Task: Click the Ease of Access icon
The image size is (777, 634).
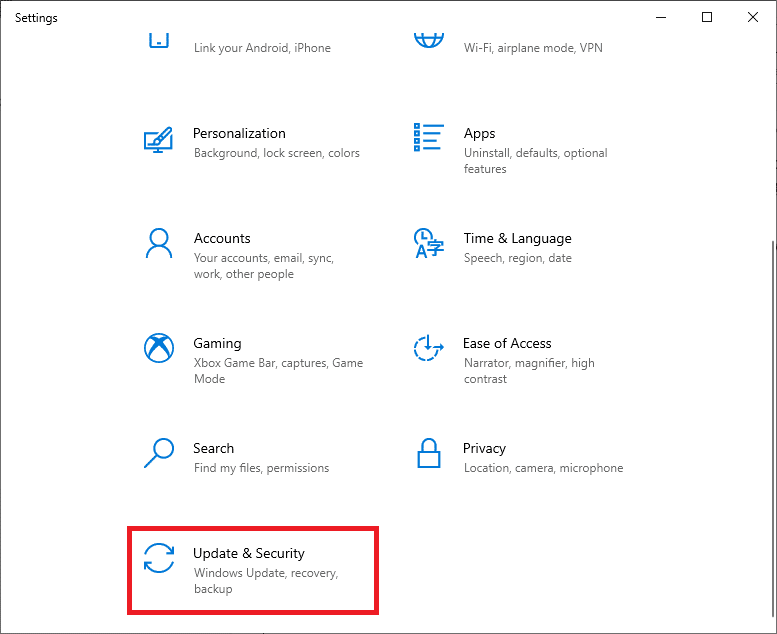Action: click(428, 348)
